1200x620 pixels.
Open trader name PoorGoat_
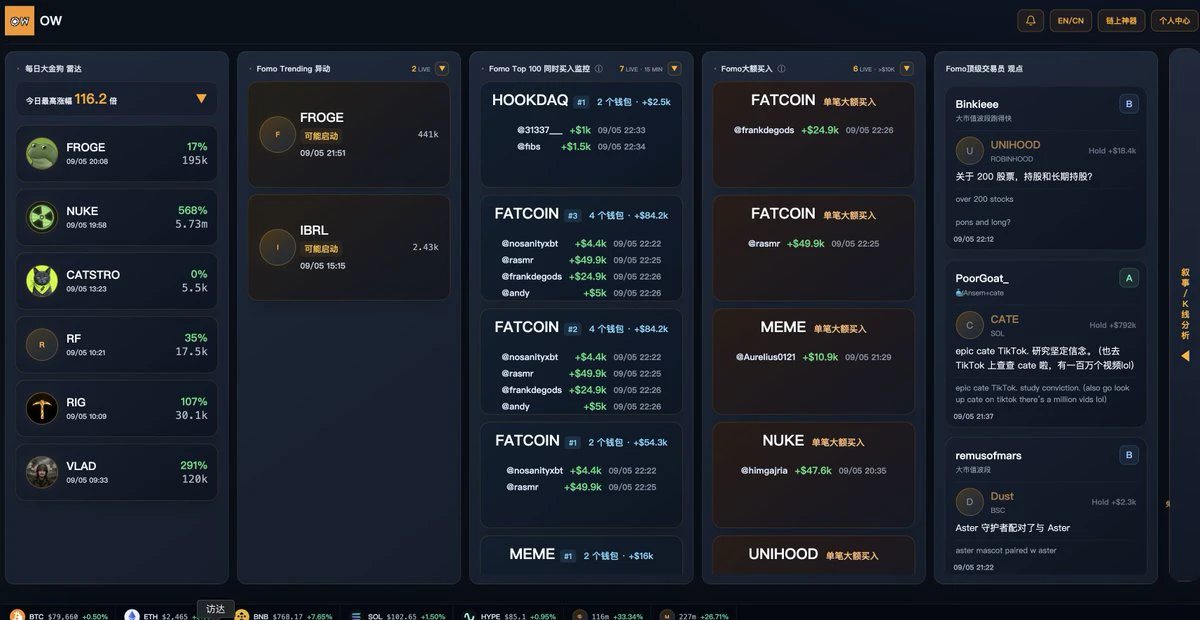982,278
